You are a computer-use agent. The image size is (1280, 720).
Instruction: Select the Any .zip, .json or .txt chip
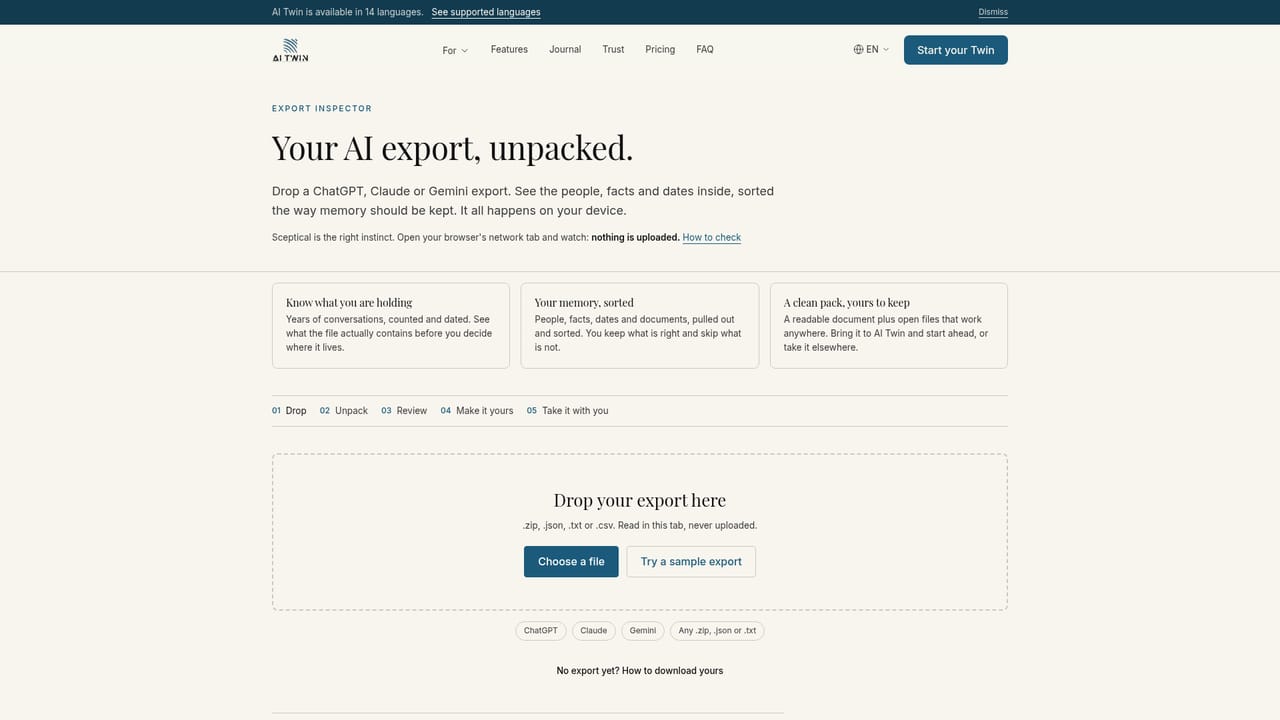point(717,631)
